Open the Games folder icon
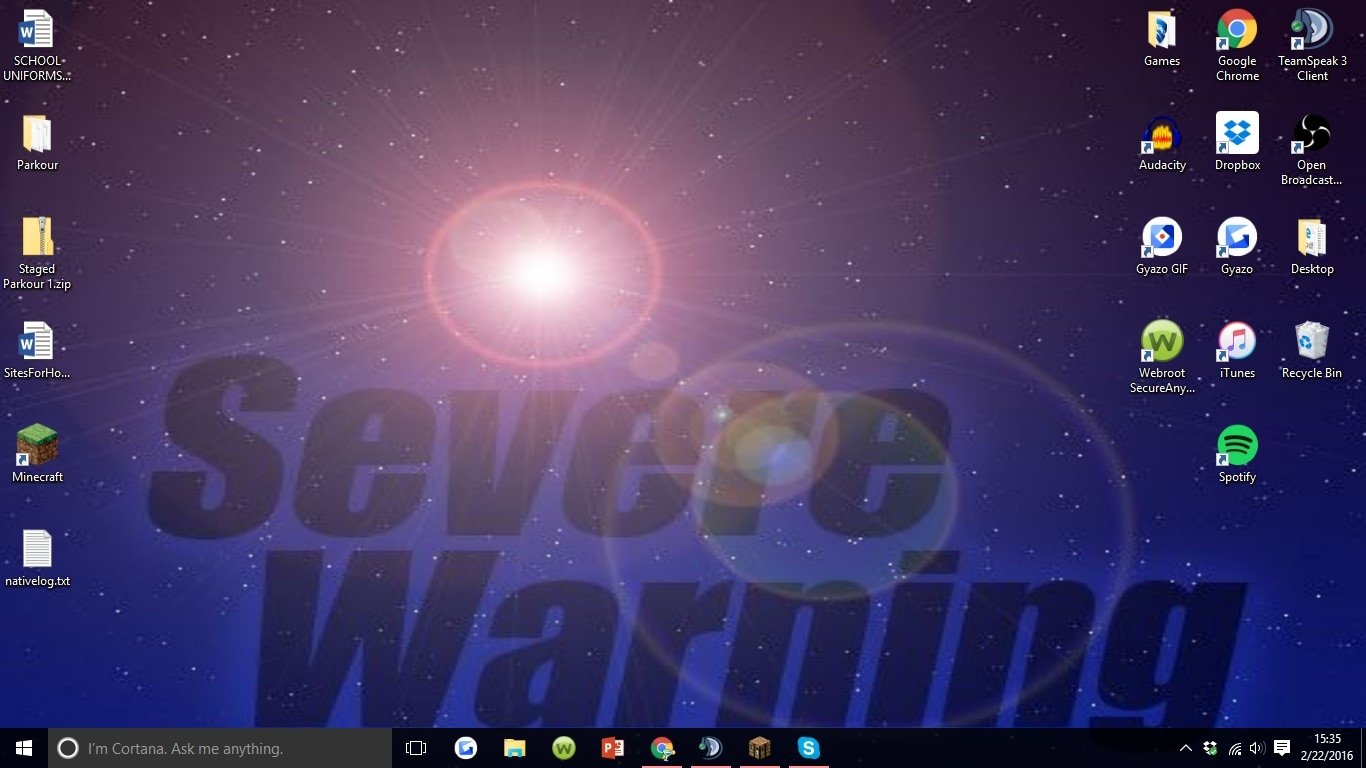The width and height of the screenshot is (1366, 768). pyautogui.click(x=1162, y=39)
